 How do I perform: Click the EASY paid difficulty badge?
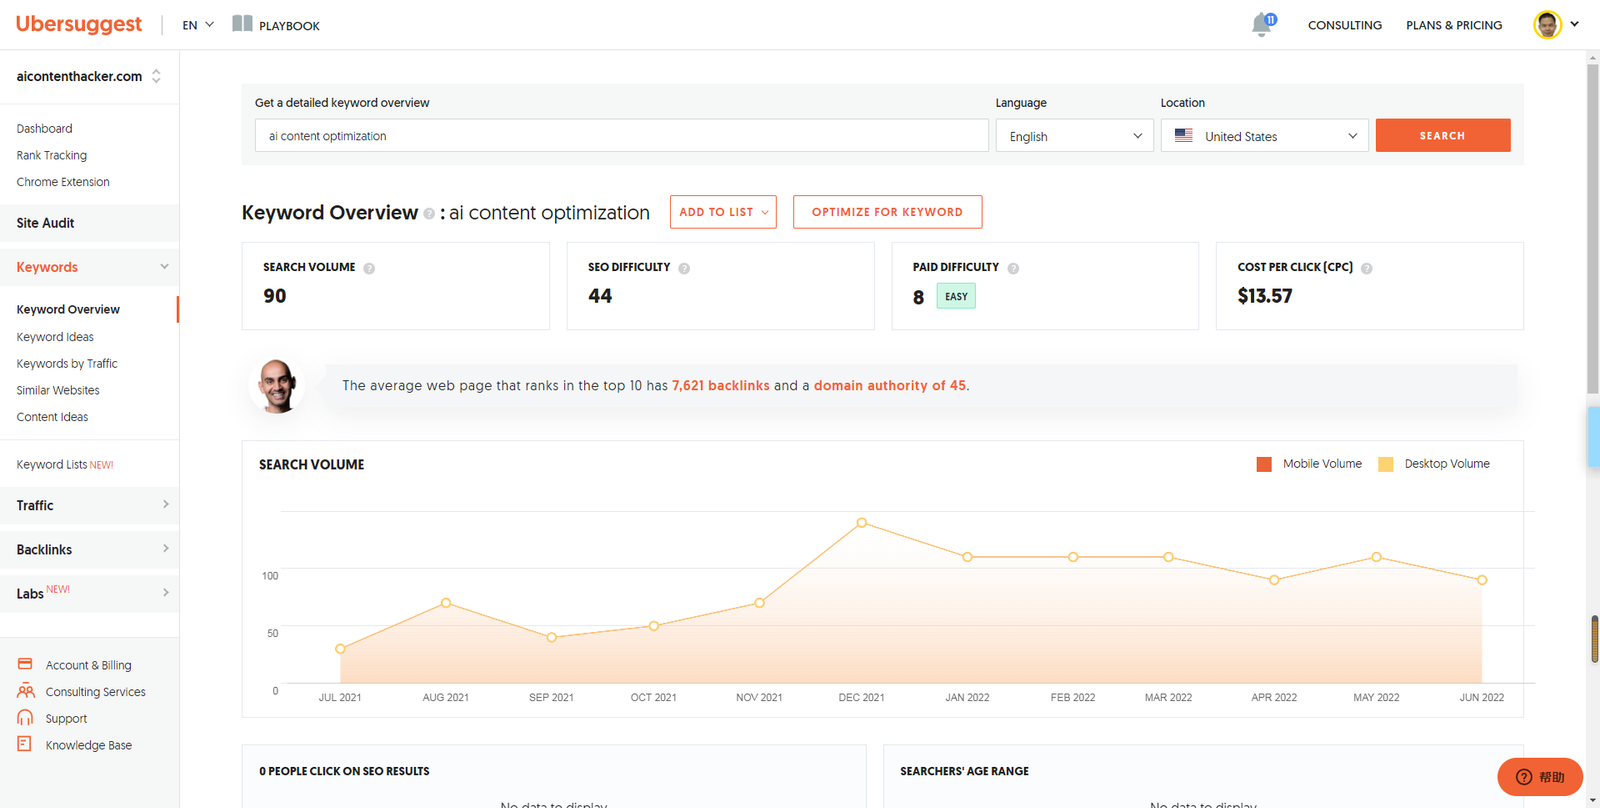tap(956, 296)
